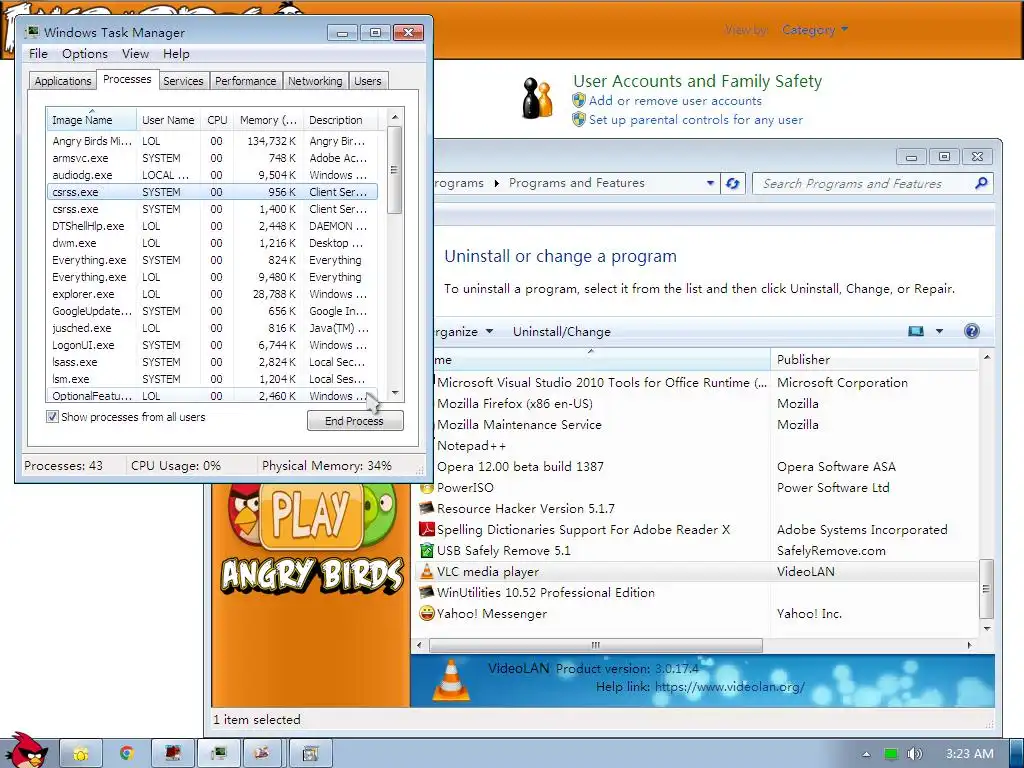
Task: Sort processes by Memory column
Action: (268, 120)
